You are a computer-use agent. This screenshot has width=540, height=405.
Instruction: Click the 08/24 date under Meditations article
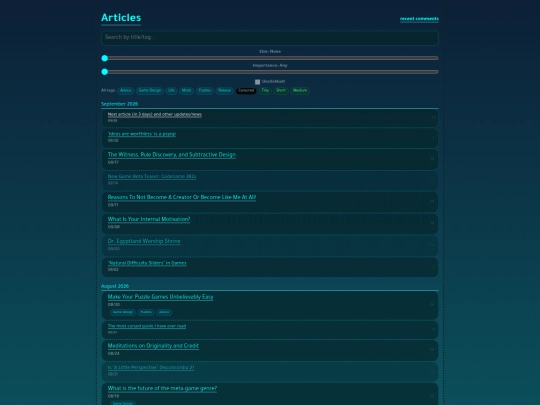click(x=114, y=353)
